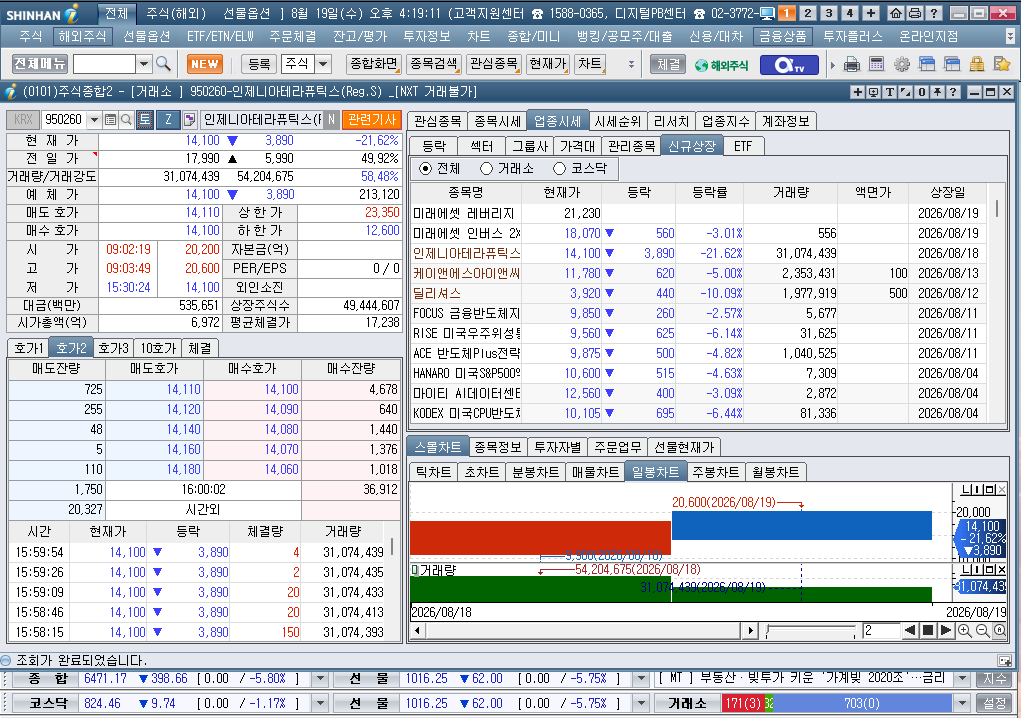Expand the 코스닥 index ticker dropdown

pos(320,704)
